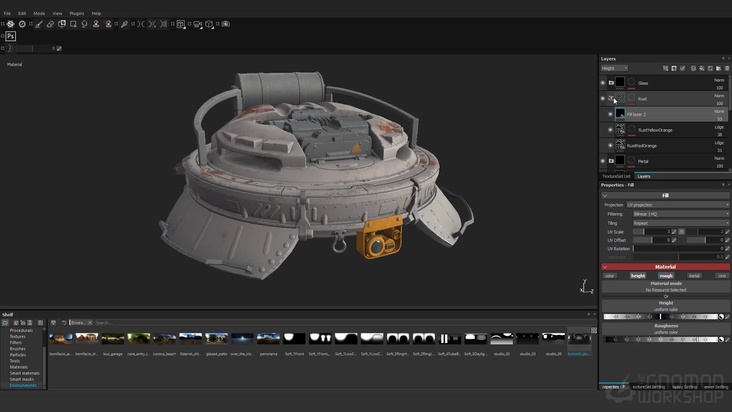The height and width of the screenshot is (412, 732).
Task: Hide the RustRedOrange layer
Action: tap(610, 145)
